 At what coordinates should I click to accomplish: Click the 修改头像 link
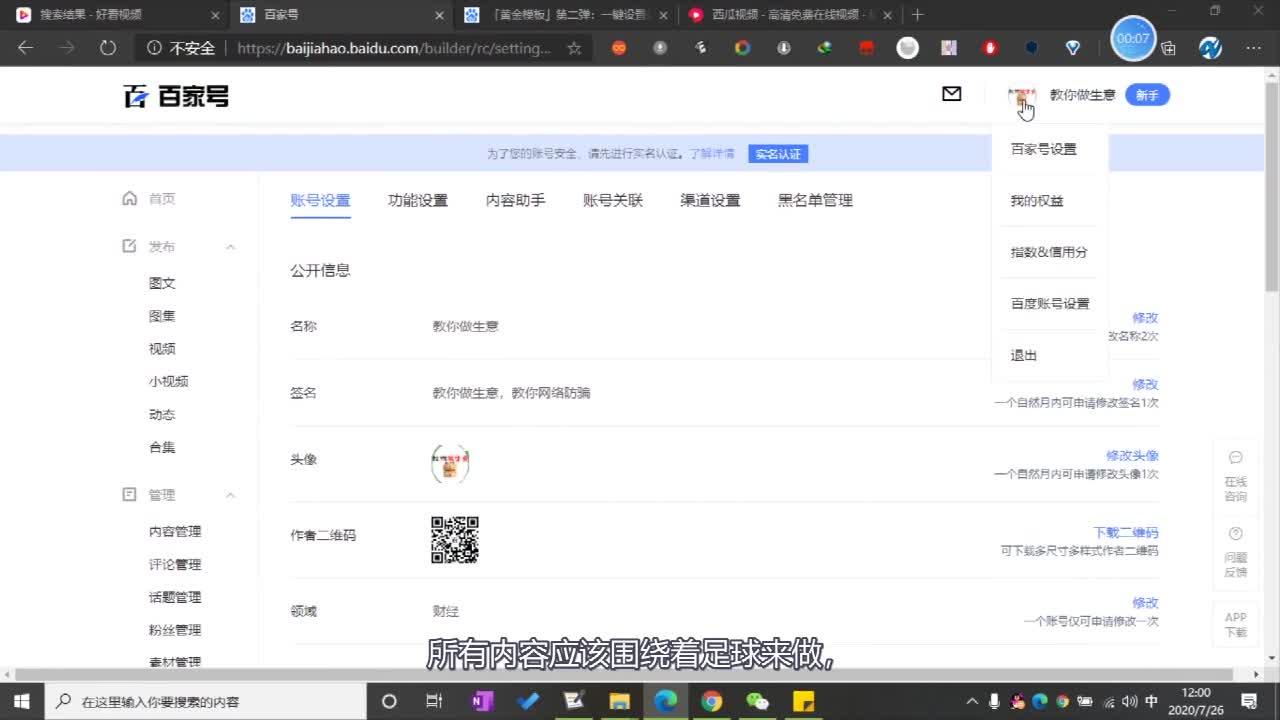point(1131,455)
